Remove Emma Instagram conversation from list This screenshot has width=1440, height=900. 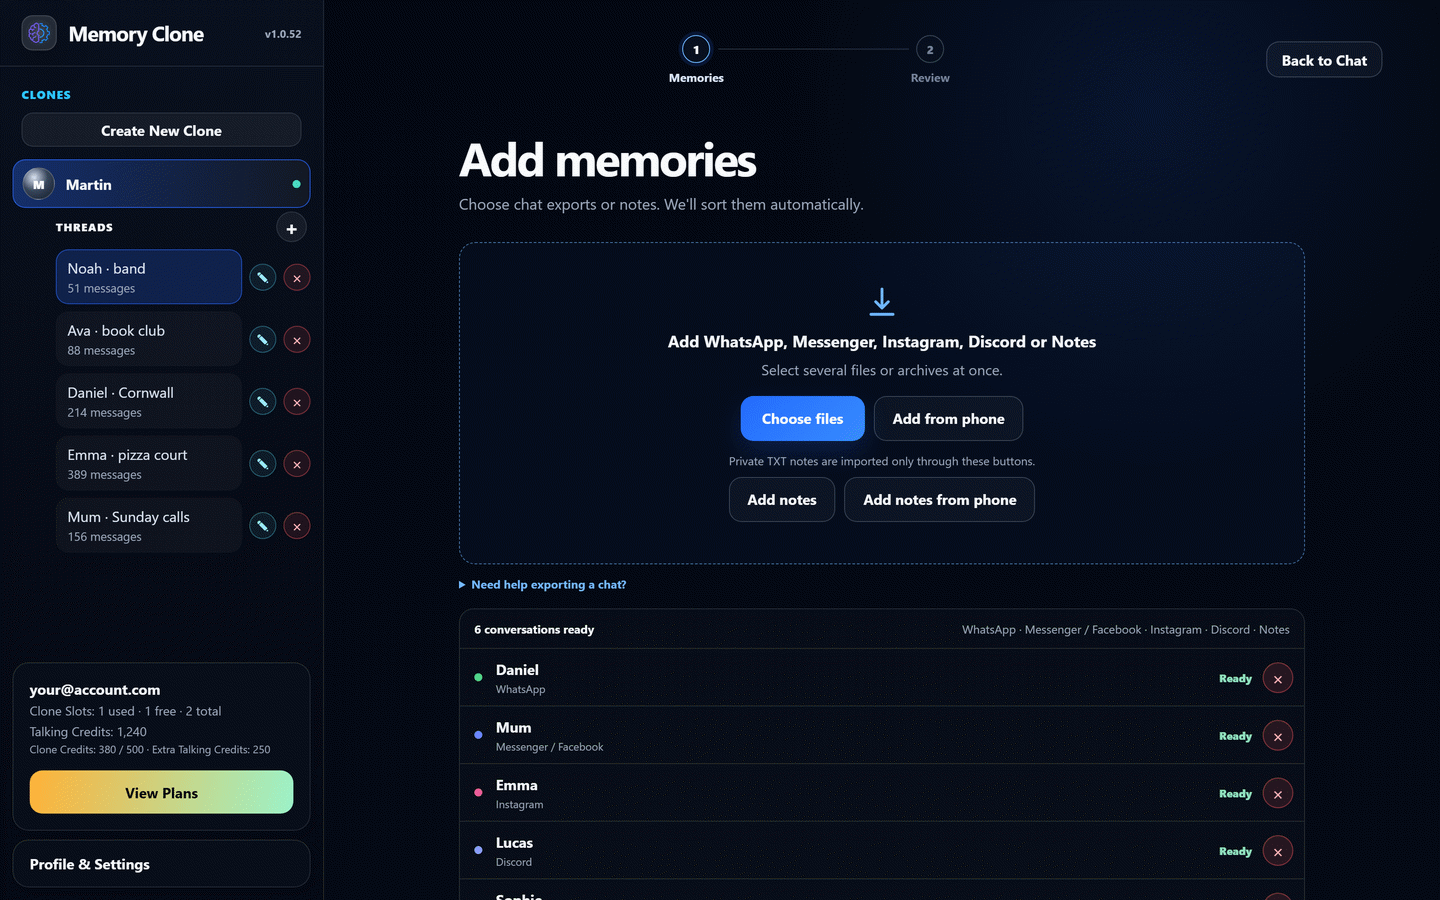click(1278, 794)
